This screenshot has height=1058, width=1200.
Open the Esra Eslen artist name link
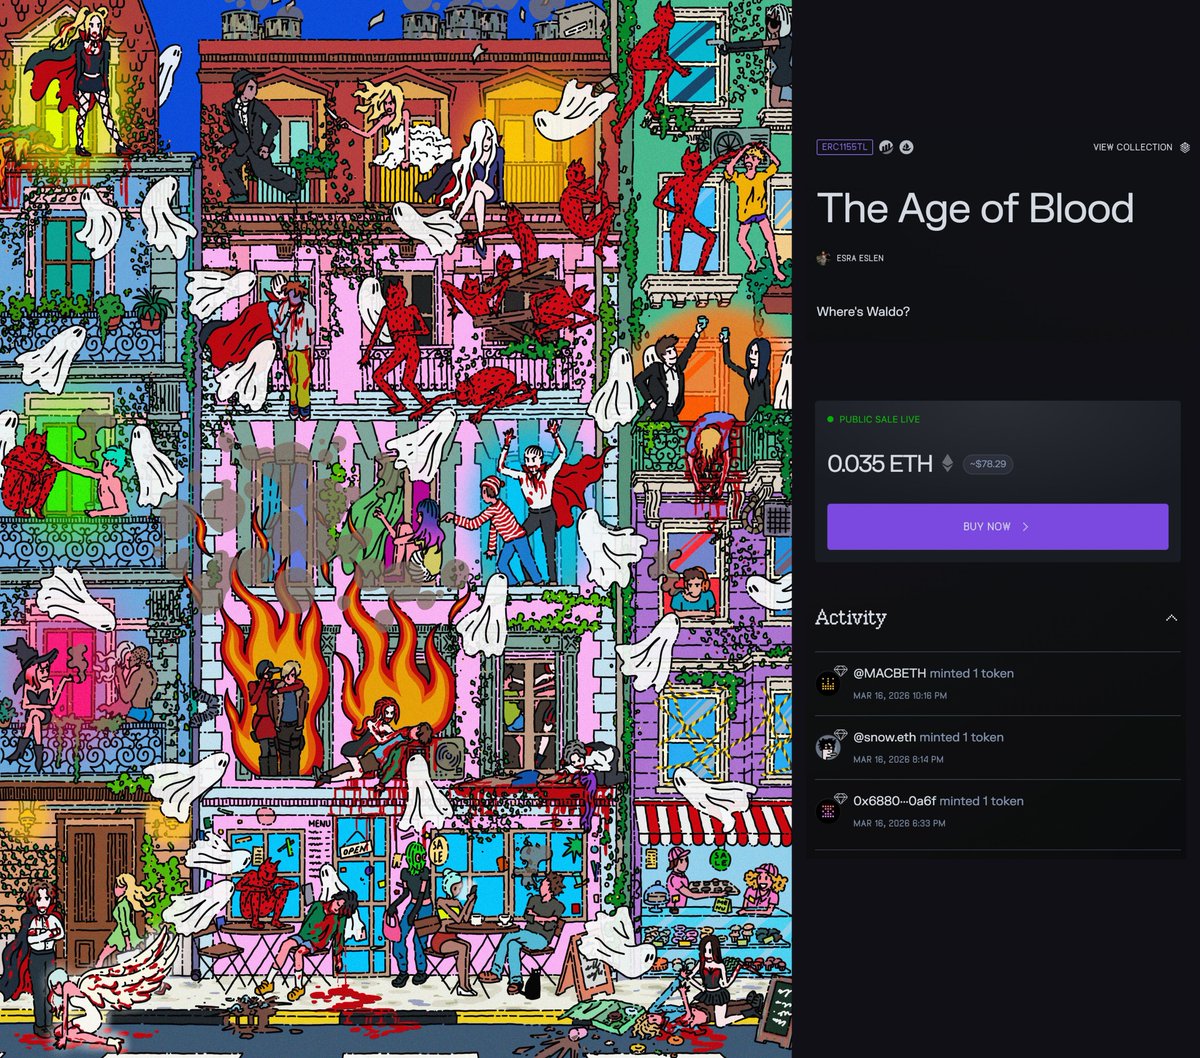(x=860, y=258)
